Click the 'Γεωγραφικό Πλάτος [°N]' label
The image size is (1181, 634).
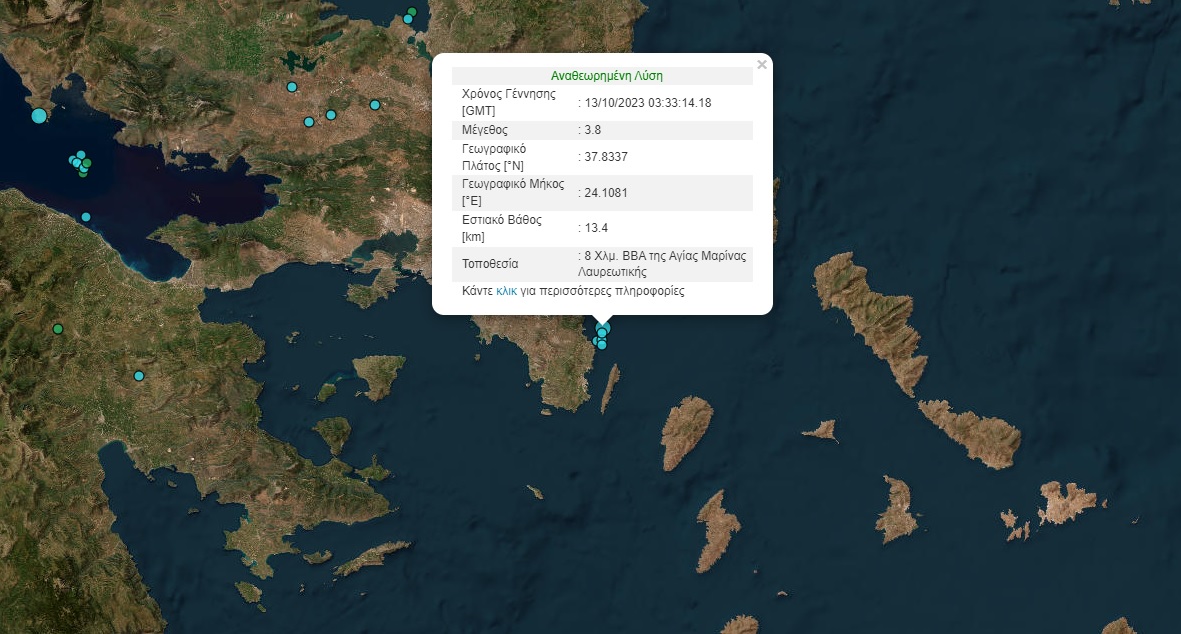494,157
